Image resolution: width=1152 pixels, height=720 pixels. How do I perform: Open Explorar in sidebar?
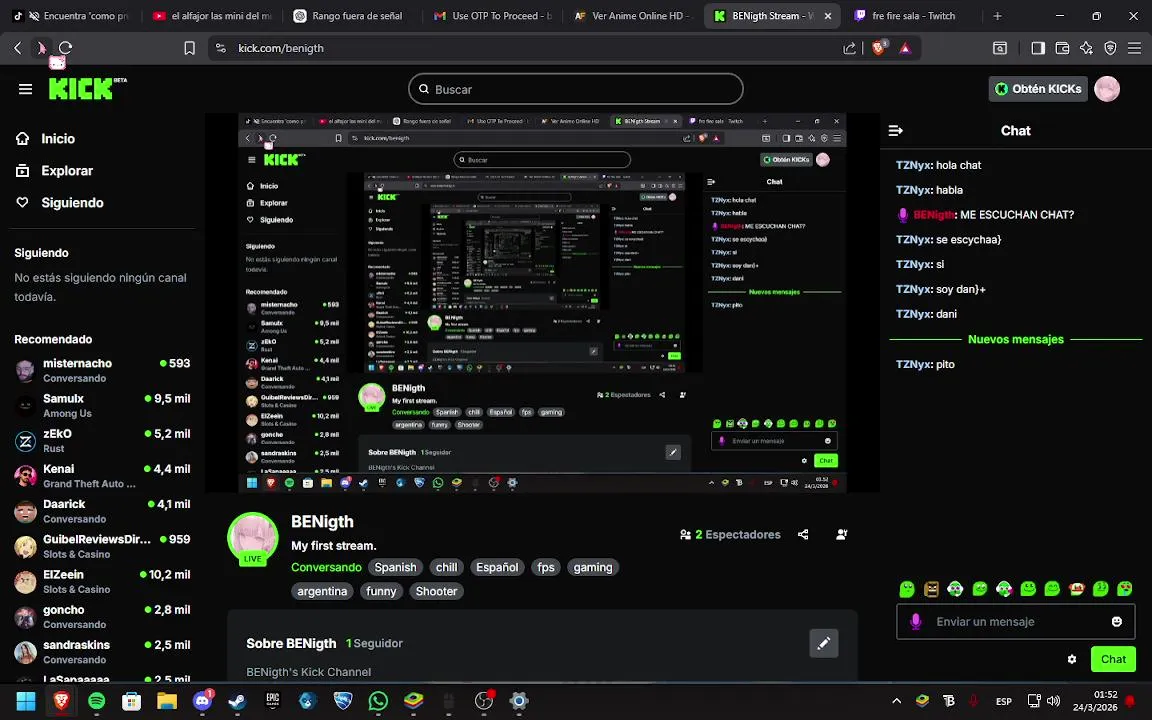coord(54,170)
